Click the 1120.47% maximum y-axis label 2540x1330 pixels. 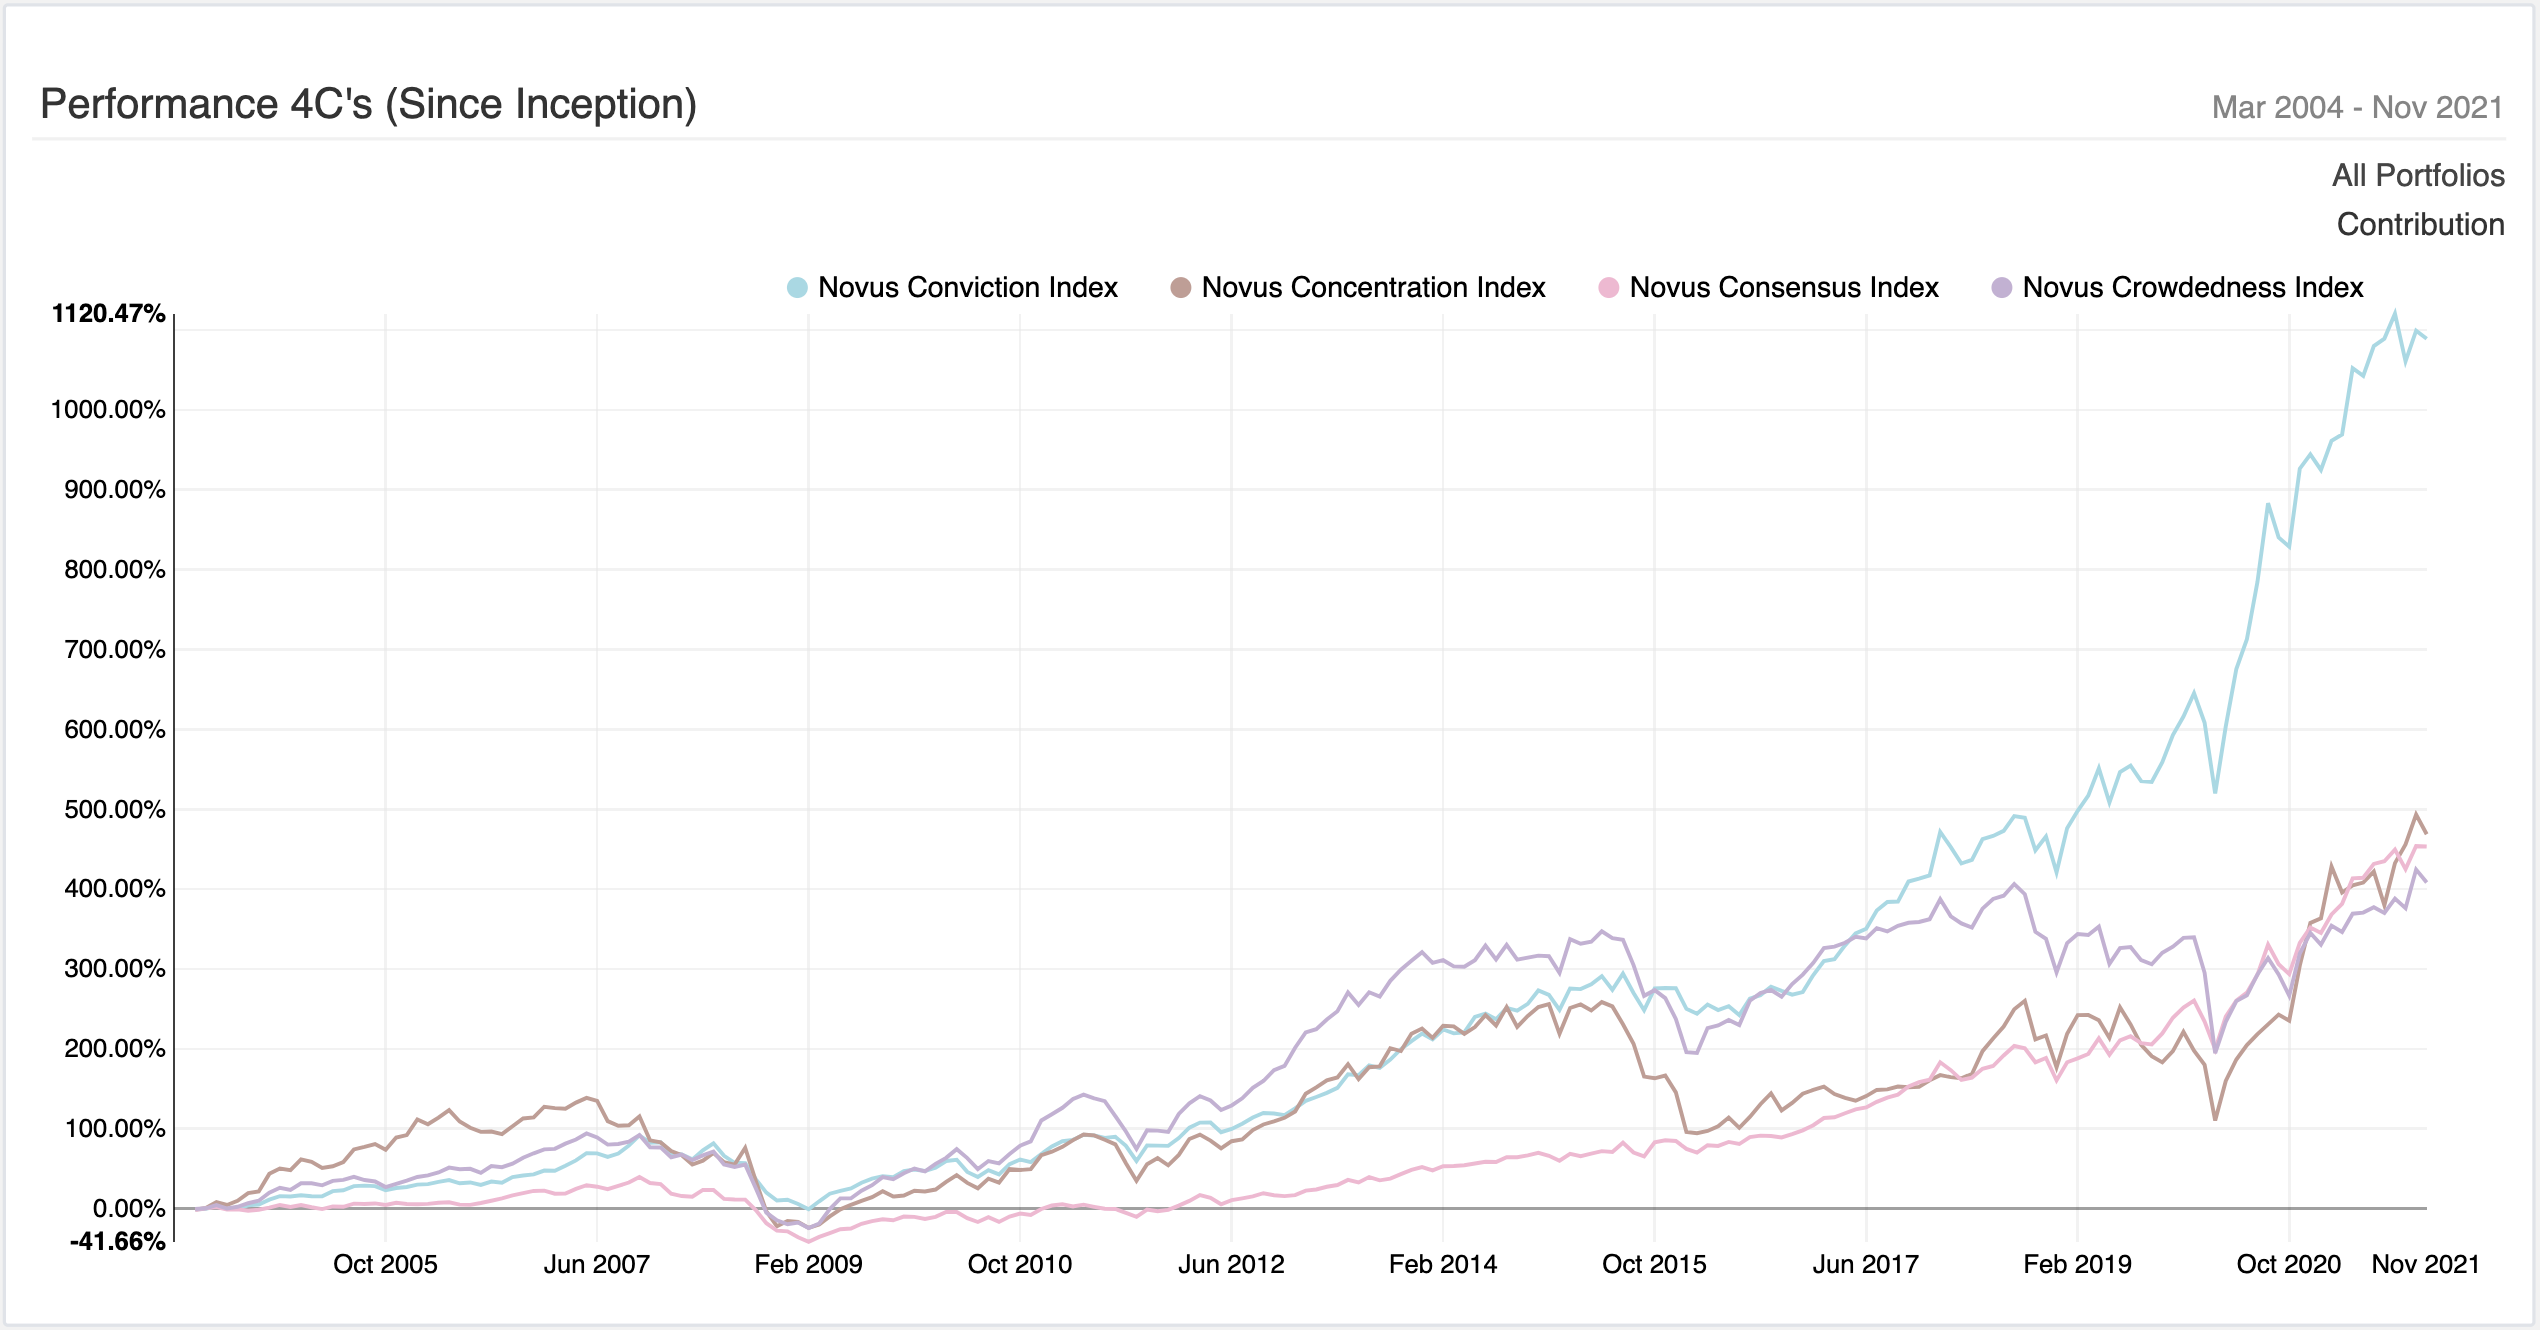coord(108,314)
